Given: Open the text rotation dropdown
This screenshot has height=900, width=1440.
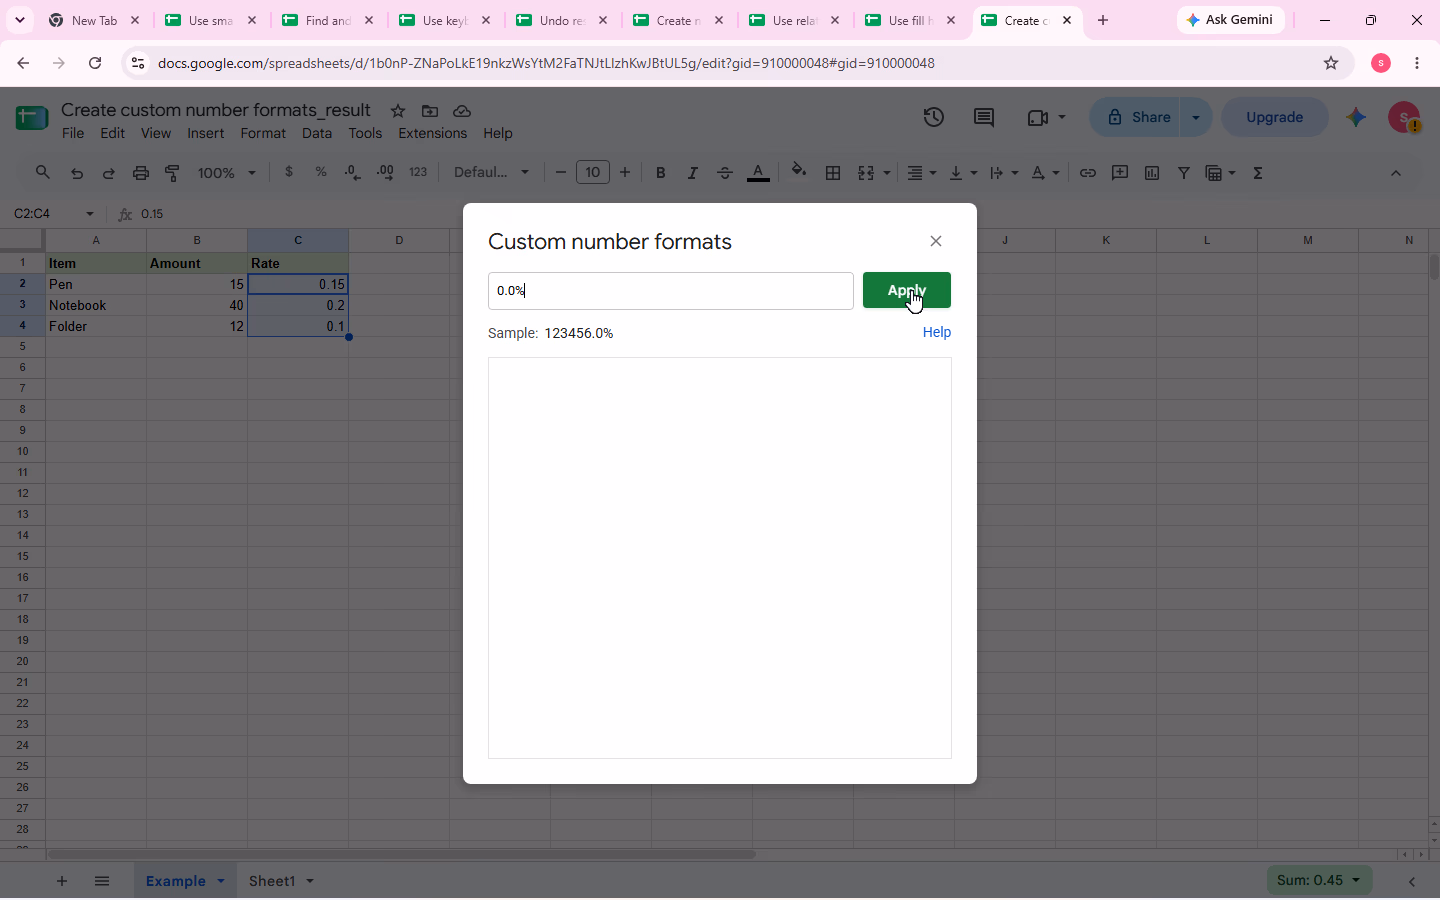Looking at the screenshot, I should click(x=1045, y=173).
